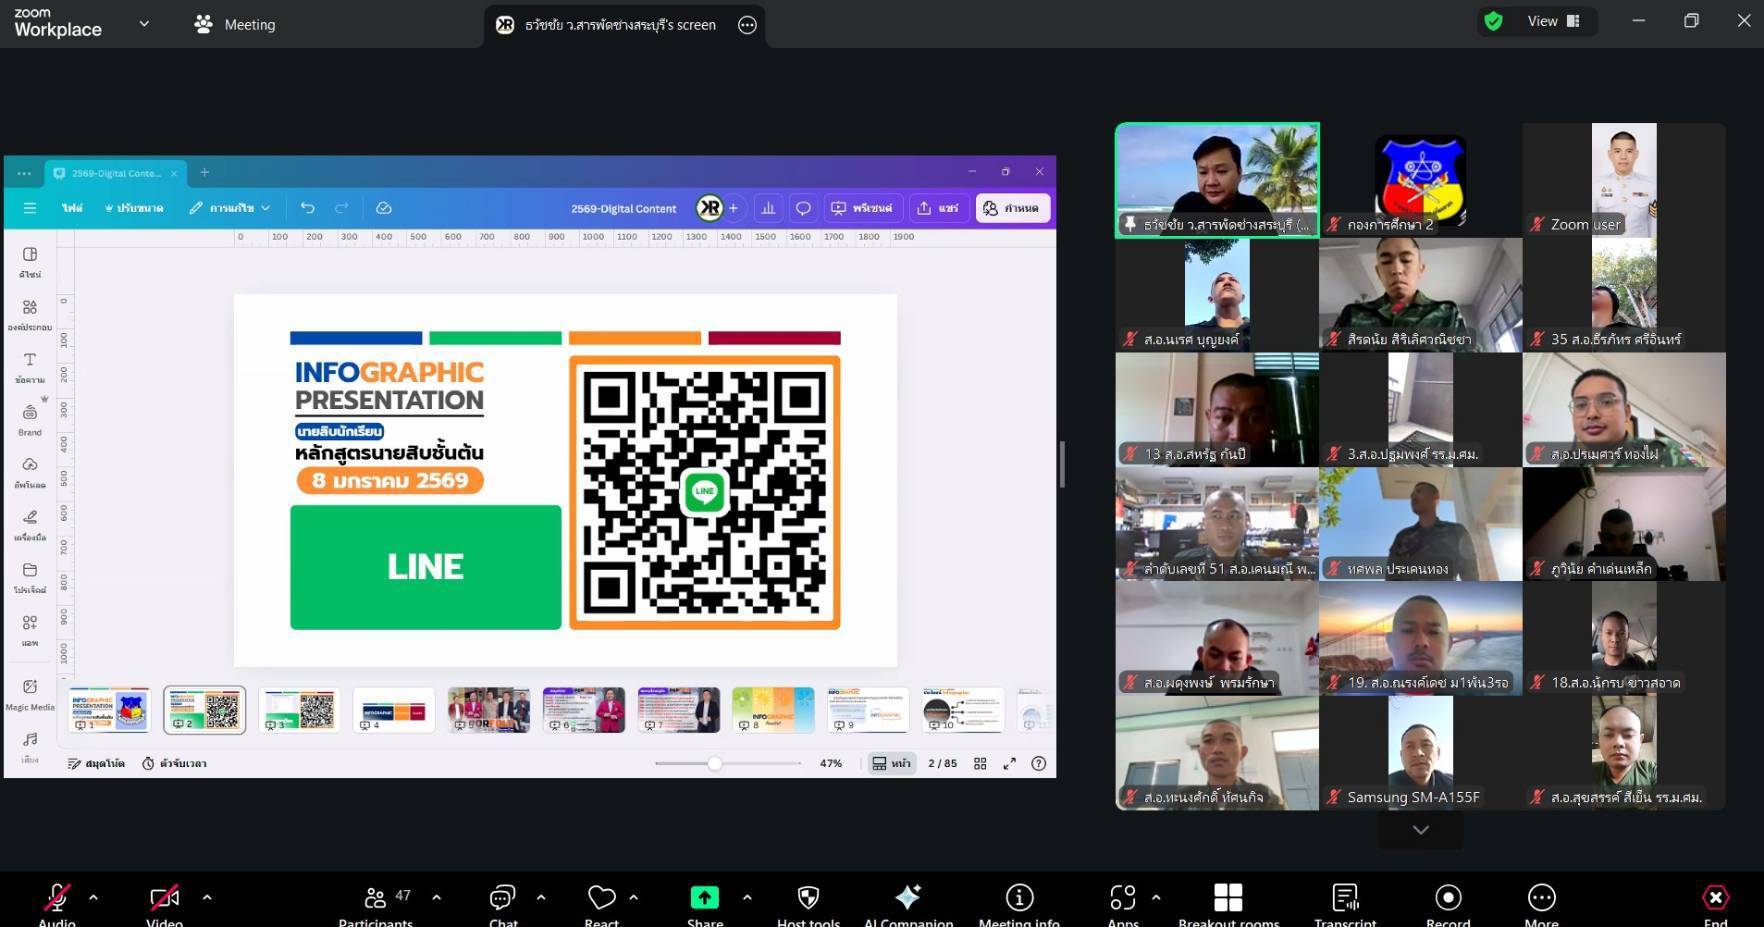Switch to the Meeting tab
Screen dimensions: 1764x927
(235, 24)
